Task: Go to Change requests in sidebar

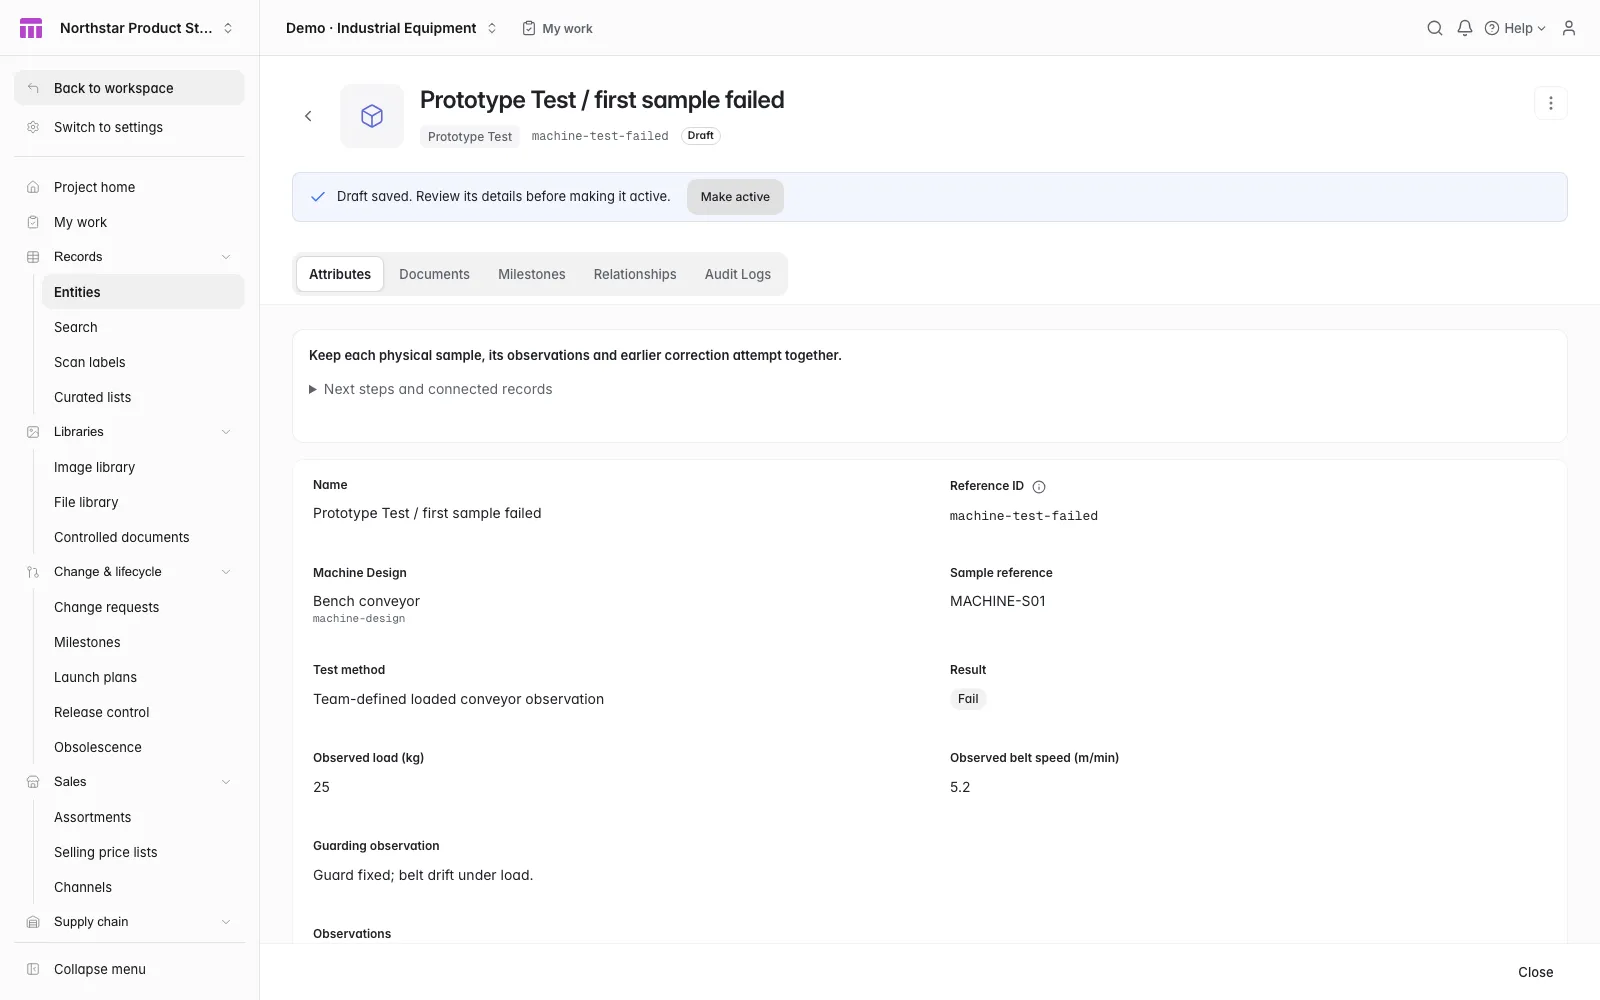Action: pyautogui.click(x=106, y=607)
